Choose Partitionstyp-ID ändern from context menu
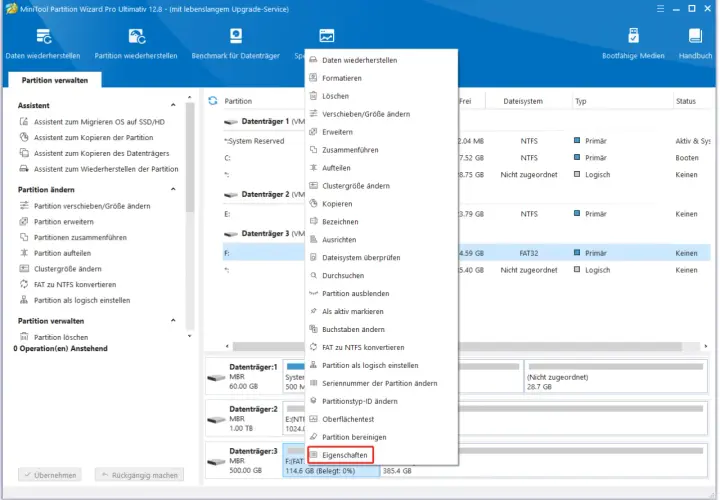The image size is (720, 500). click(x=381, y=401)
